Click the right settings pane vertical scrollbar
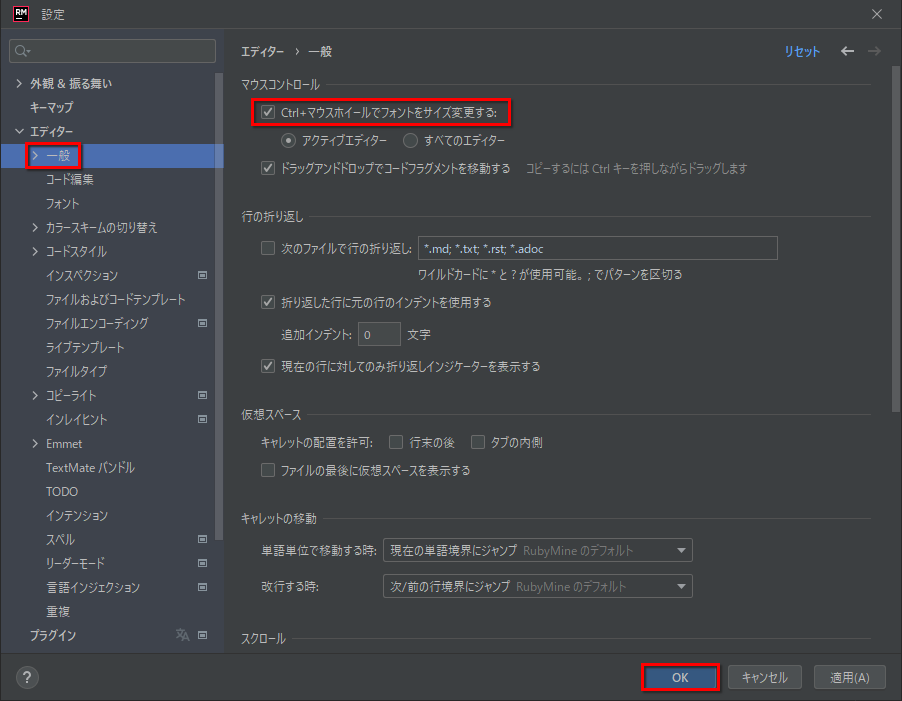 [x=896, y=239]
